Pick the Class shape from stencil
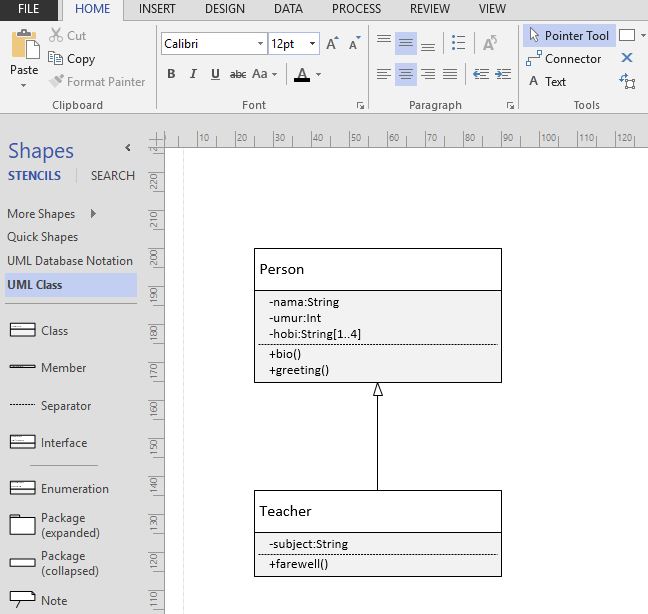Image resolution: width=648 pixels, height=614 pixels. coord(38,331)
